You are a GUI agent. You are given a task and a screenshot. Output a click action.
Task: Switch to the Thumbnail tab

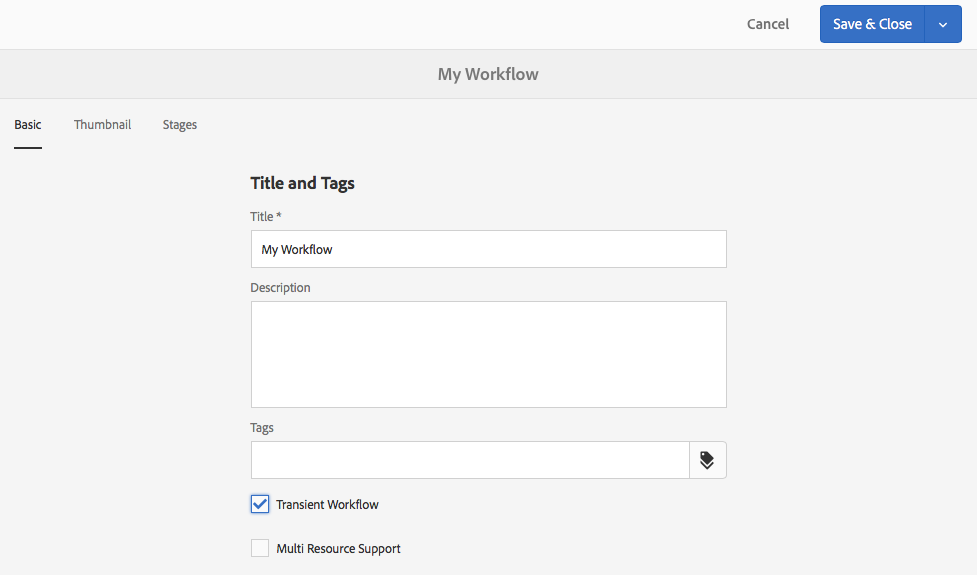(102, 125)
